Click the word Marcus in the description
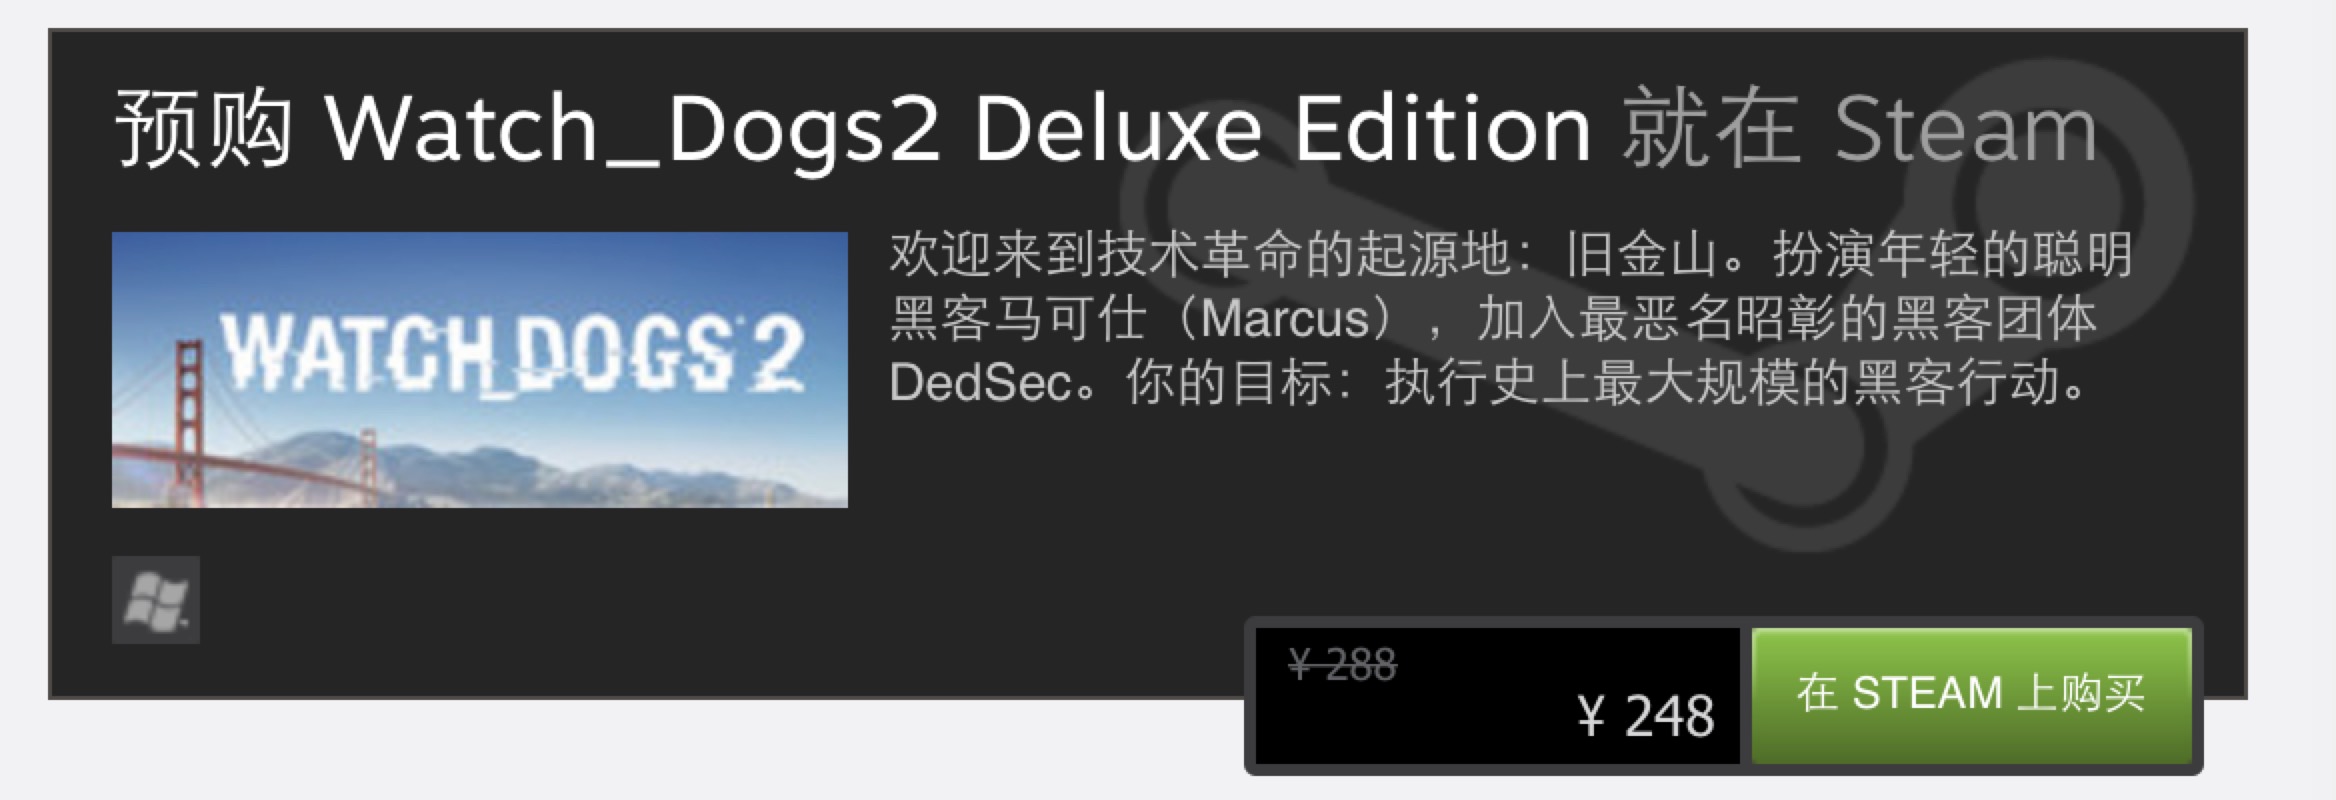 pyautogui.click(x=1284, y=319)
